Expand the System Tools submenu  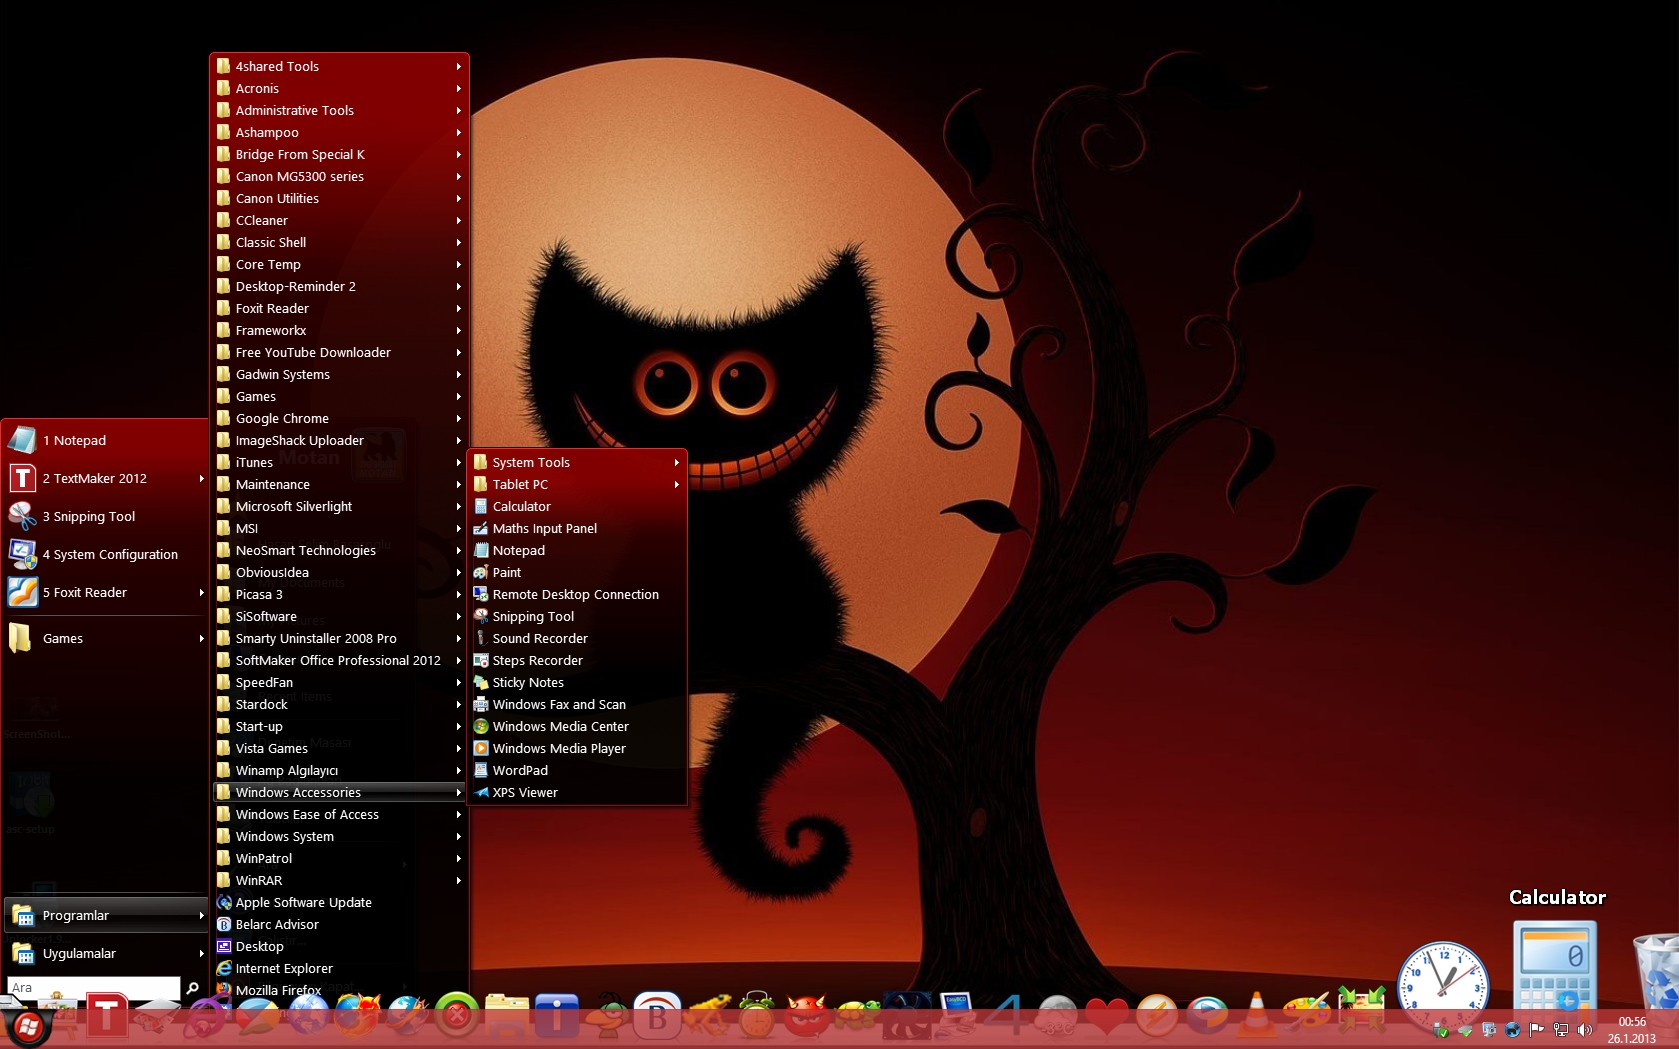(577, 462)
